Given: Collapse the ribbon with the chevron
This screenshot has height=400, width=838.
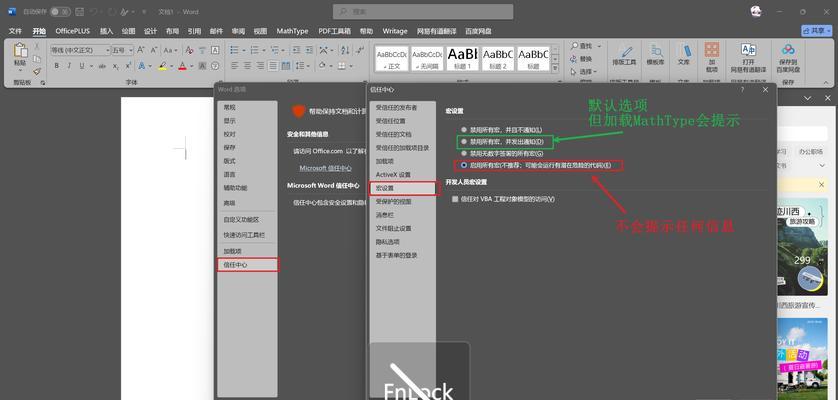Looking at the screenshot, I should [826, 82].
